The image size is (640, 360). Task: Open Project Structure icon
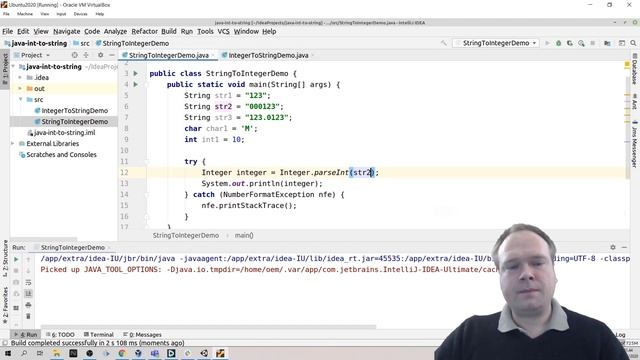point(607,43)
